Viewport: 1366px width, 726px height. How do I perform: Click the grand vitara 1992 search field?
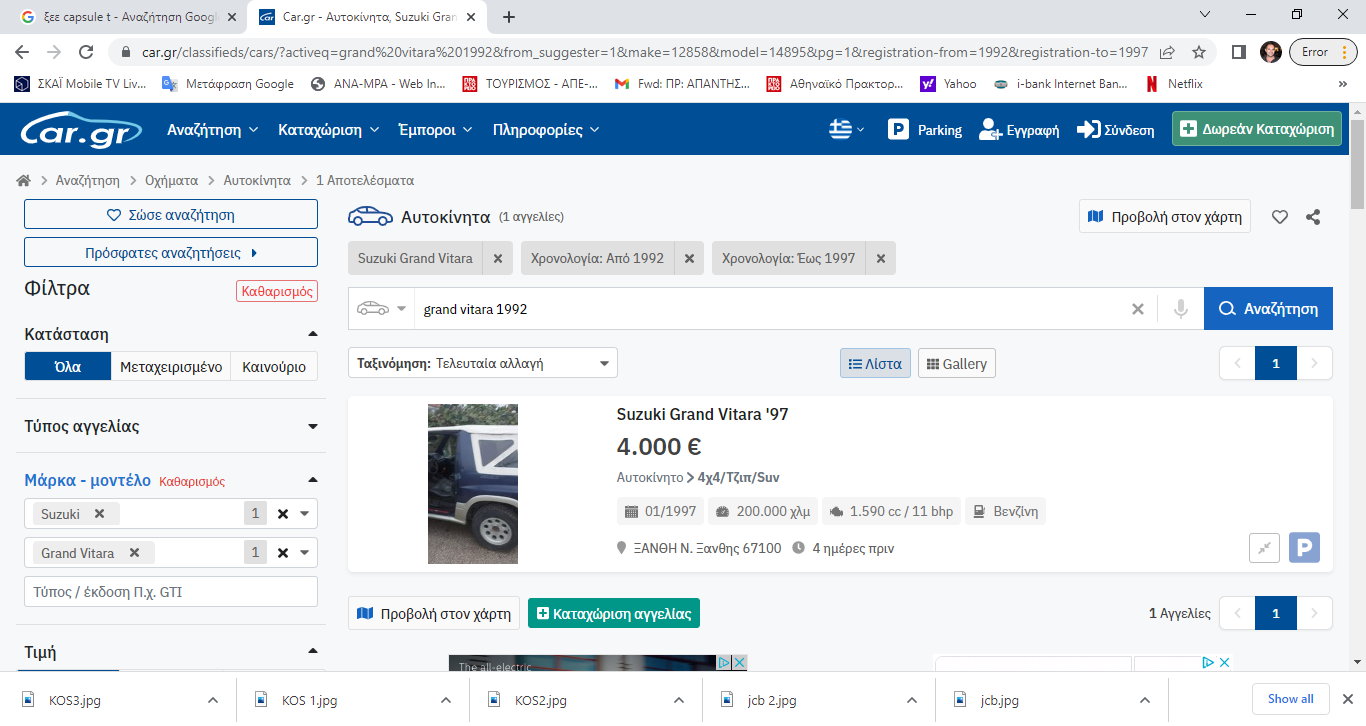[x=768, y=309]
